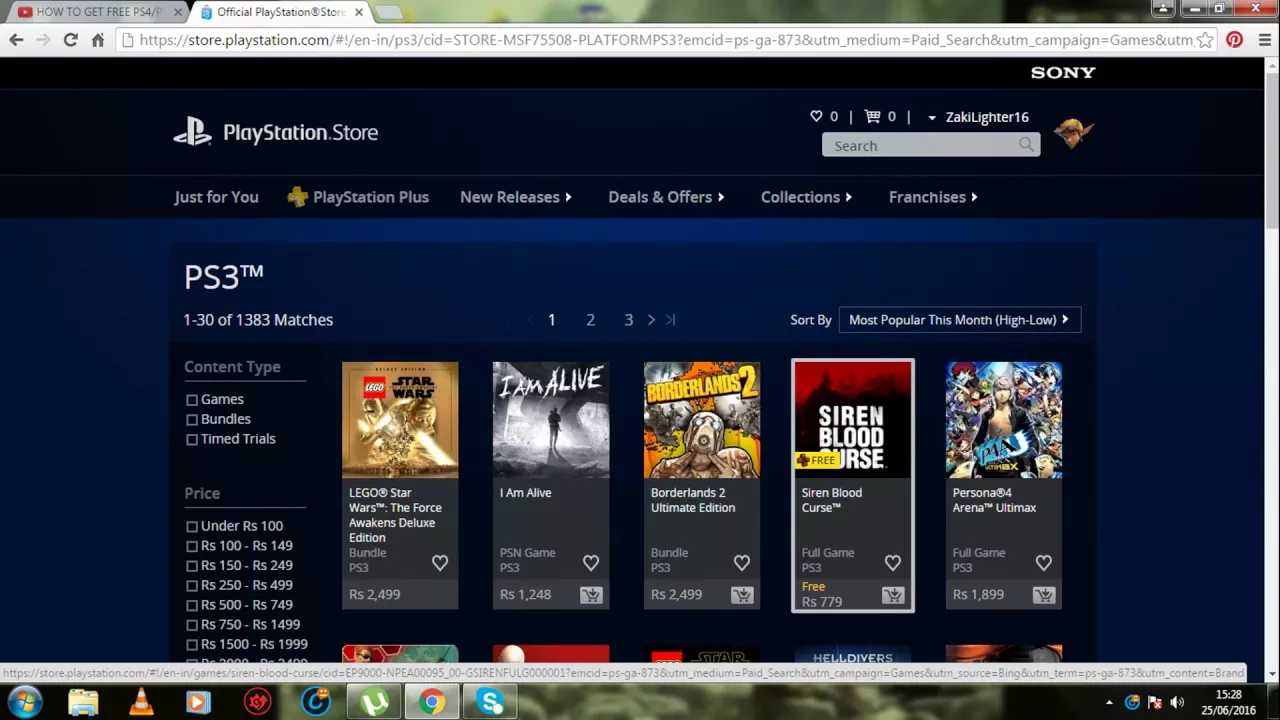
Task: Switch to the HOW TO GET FREE PS4 tab
Action: (x=98, y=12)
